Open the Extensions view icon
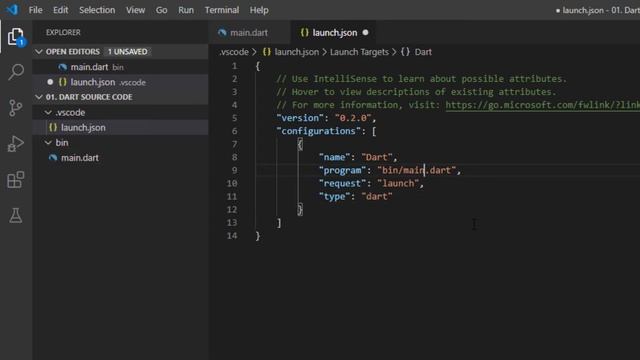 tap(16, 180)
